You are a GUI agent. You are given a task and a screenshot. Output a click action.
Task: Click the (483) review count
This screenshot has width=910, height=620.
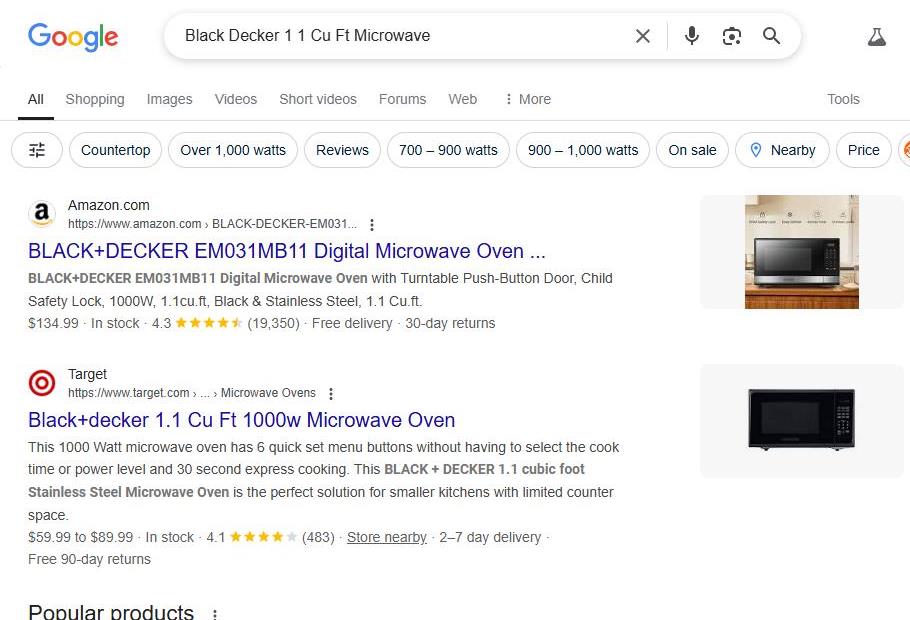[318, 538]
